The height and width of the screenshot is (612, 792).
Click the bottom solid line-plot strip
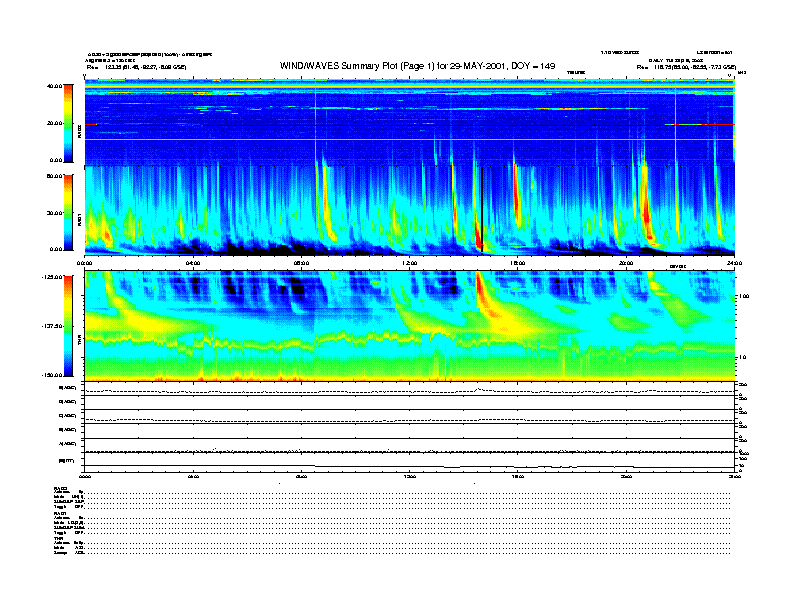(409, 462)
